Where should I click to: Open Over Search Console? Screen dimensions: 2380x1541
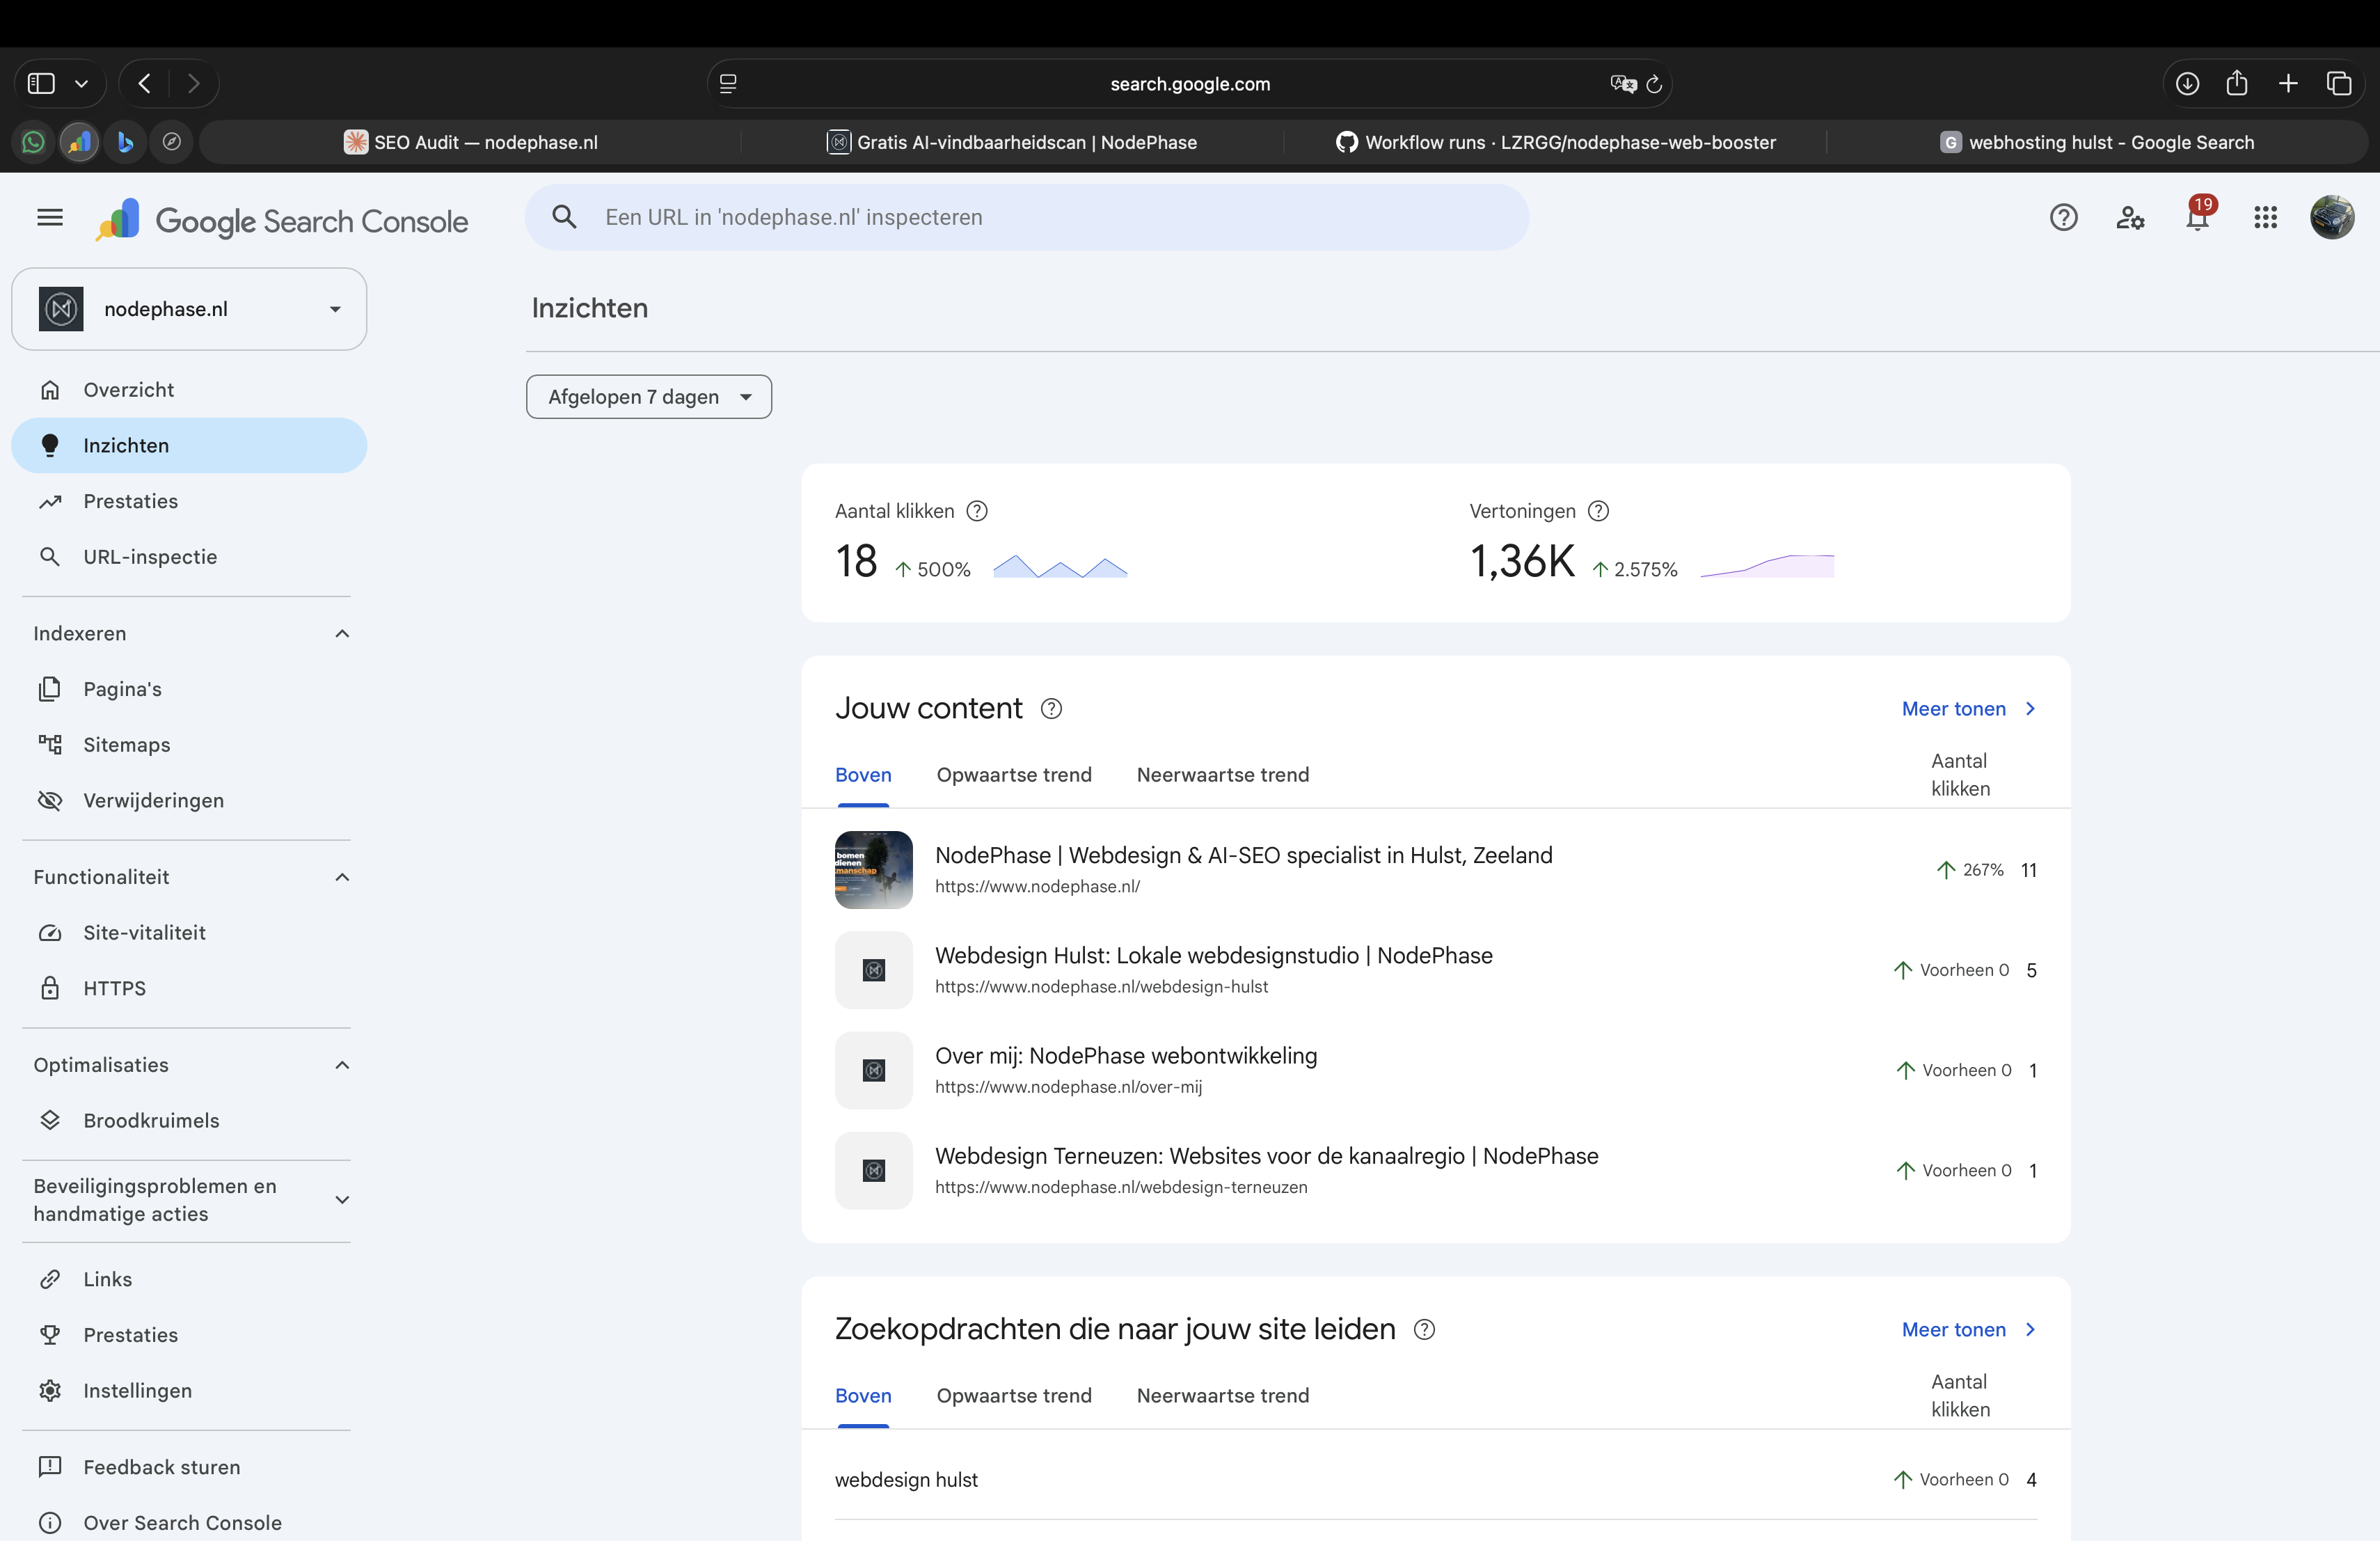[x=189, y=1523]
